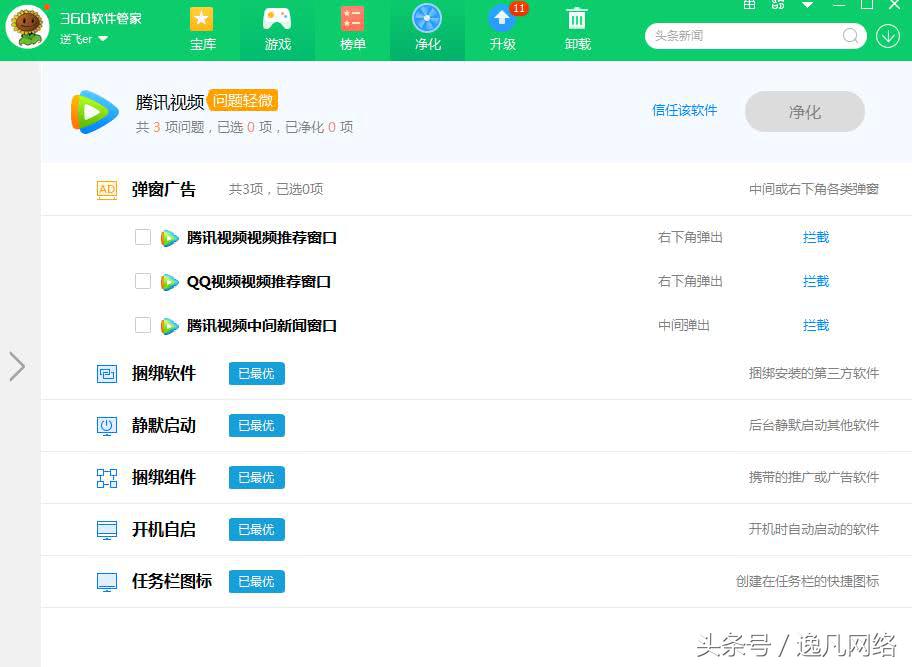Click 拦截 for 腾讯视频中间新闻窗口
Screen dimensions: 912x667
click(816, 325)
